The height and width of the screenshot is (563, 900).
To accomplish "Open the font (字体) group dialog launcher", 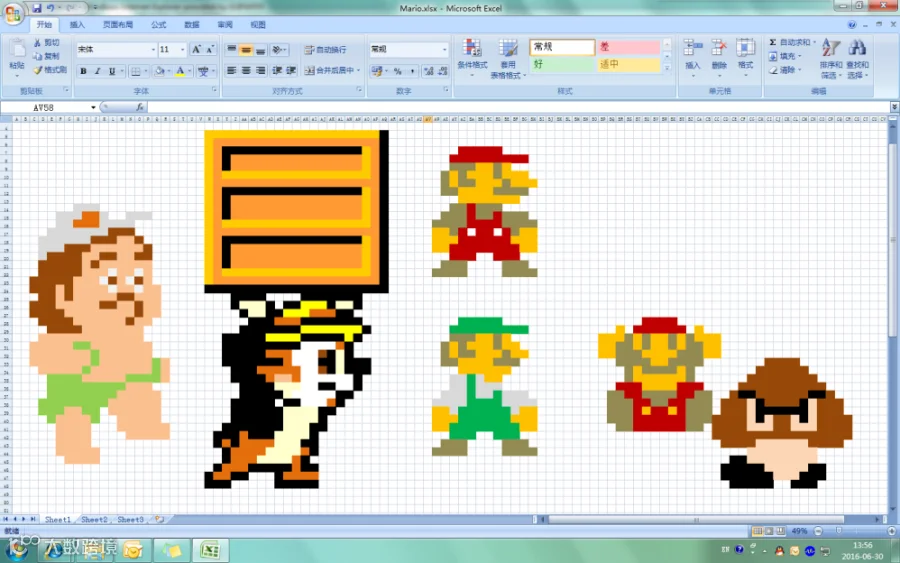I will [x=215, y=90].
